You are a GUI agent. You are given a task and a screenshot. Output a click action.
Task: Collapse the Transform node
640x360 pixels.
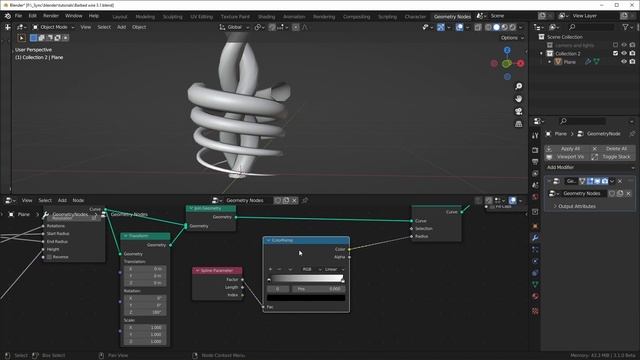point(126,236)
